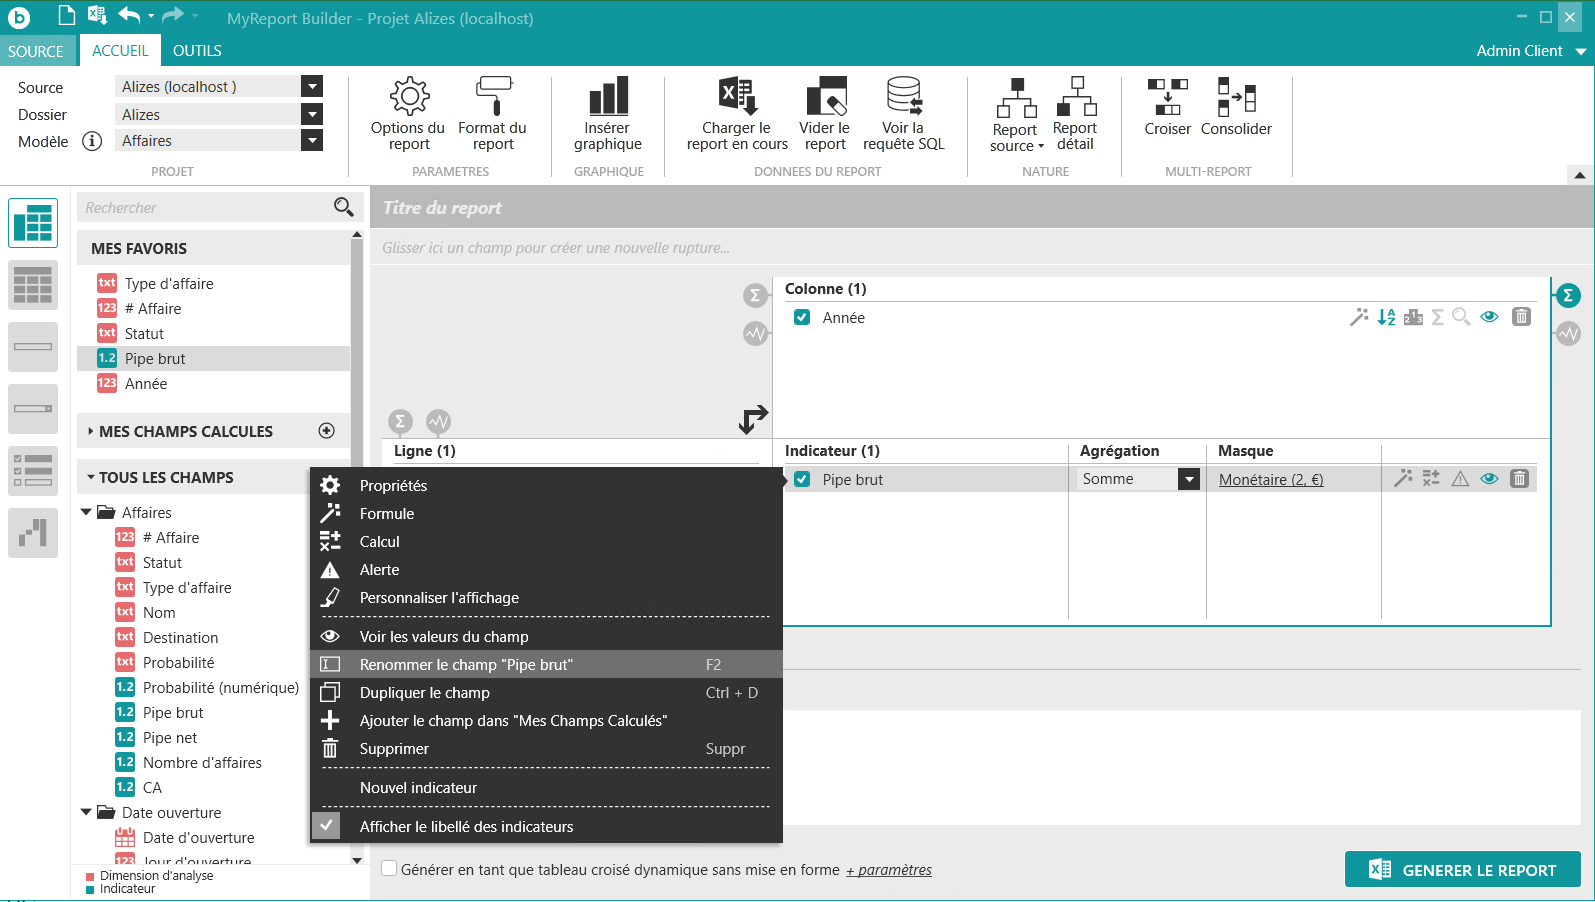1595x902 pixels.
Task: Collapse the Affaires folder in field tree
Action: pyautogui.click(x=86, y=512)
